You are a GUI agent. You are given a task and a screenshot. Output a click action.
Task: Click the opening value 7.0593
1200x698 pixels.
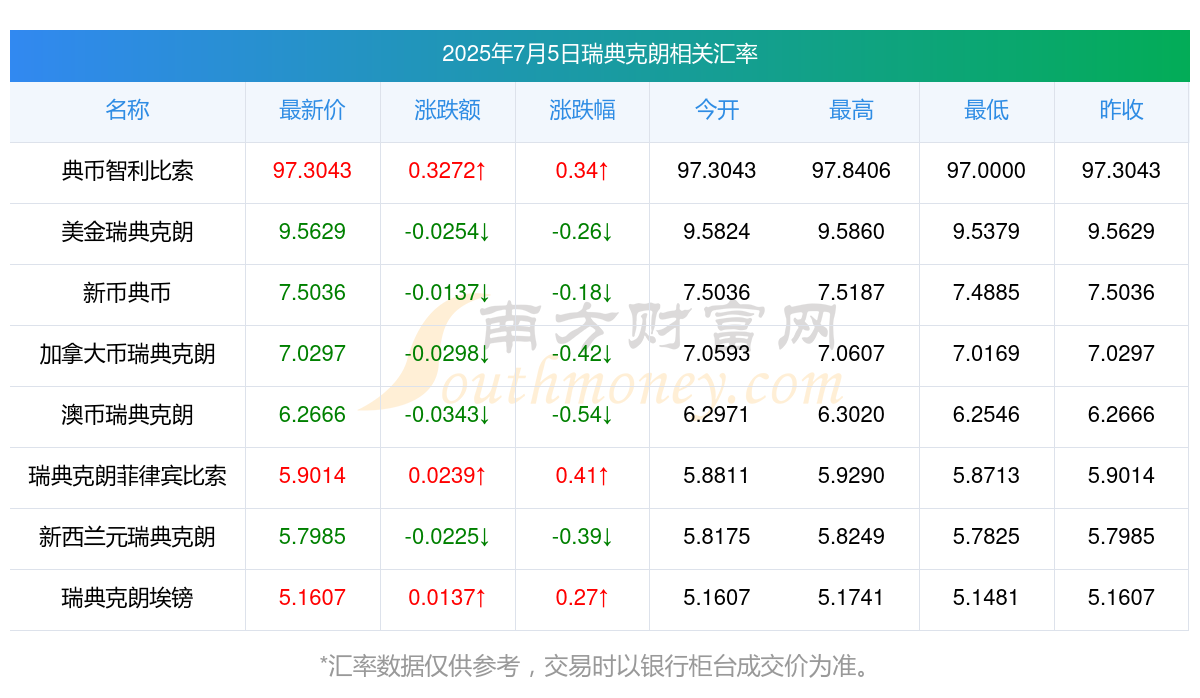(x=717, y=354)
